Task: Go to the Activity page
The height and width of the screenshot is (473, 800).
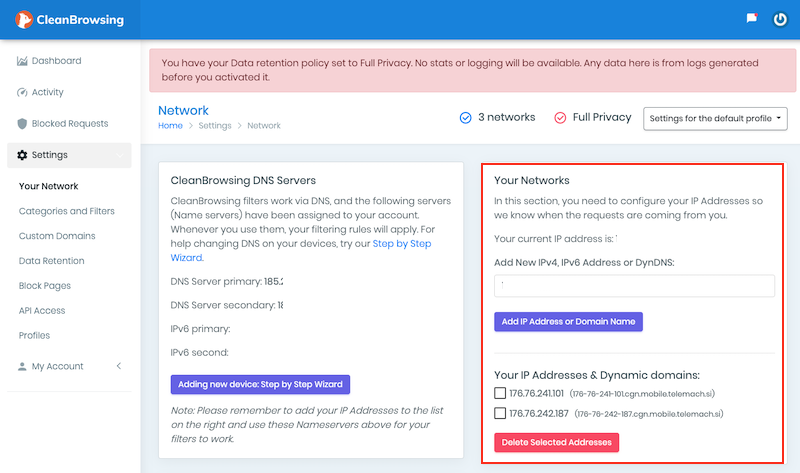Action: tap(47, 92)
